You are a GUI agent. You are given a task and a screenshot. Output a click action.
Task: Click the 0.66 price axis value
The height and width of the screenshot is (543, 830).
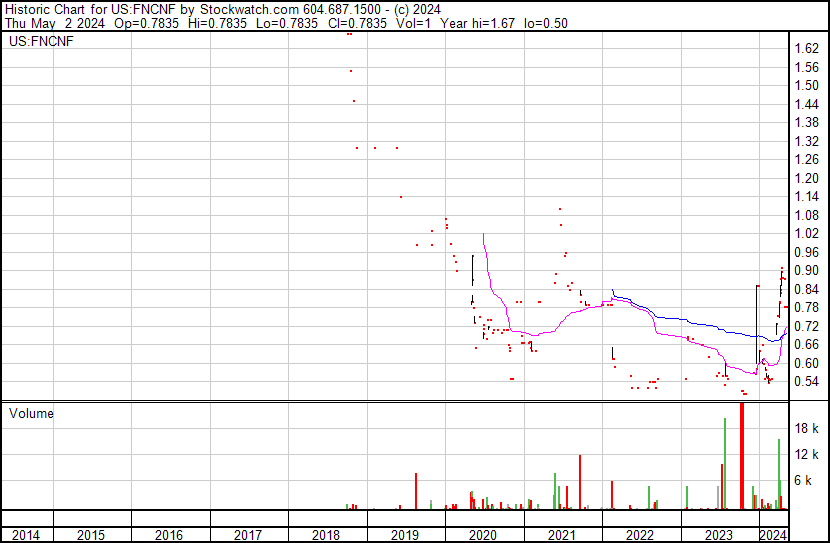[x=807, y=345]
